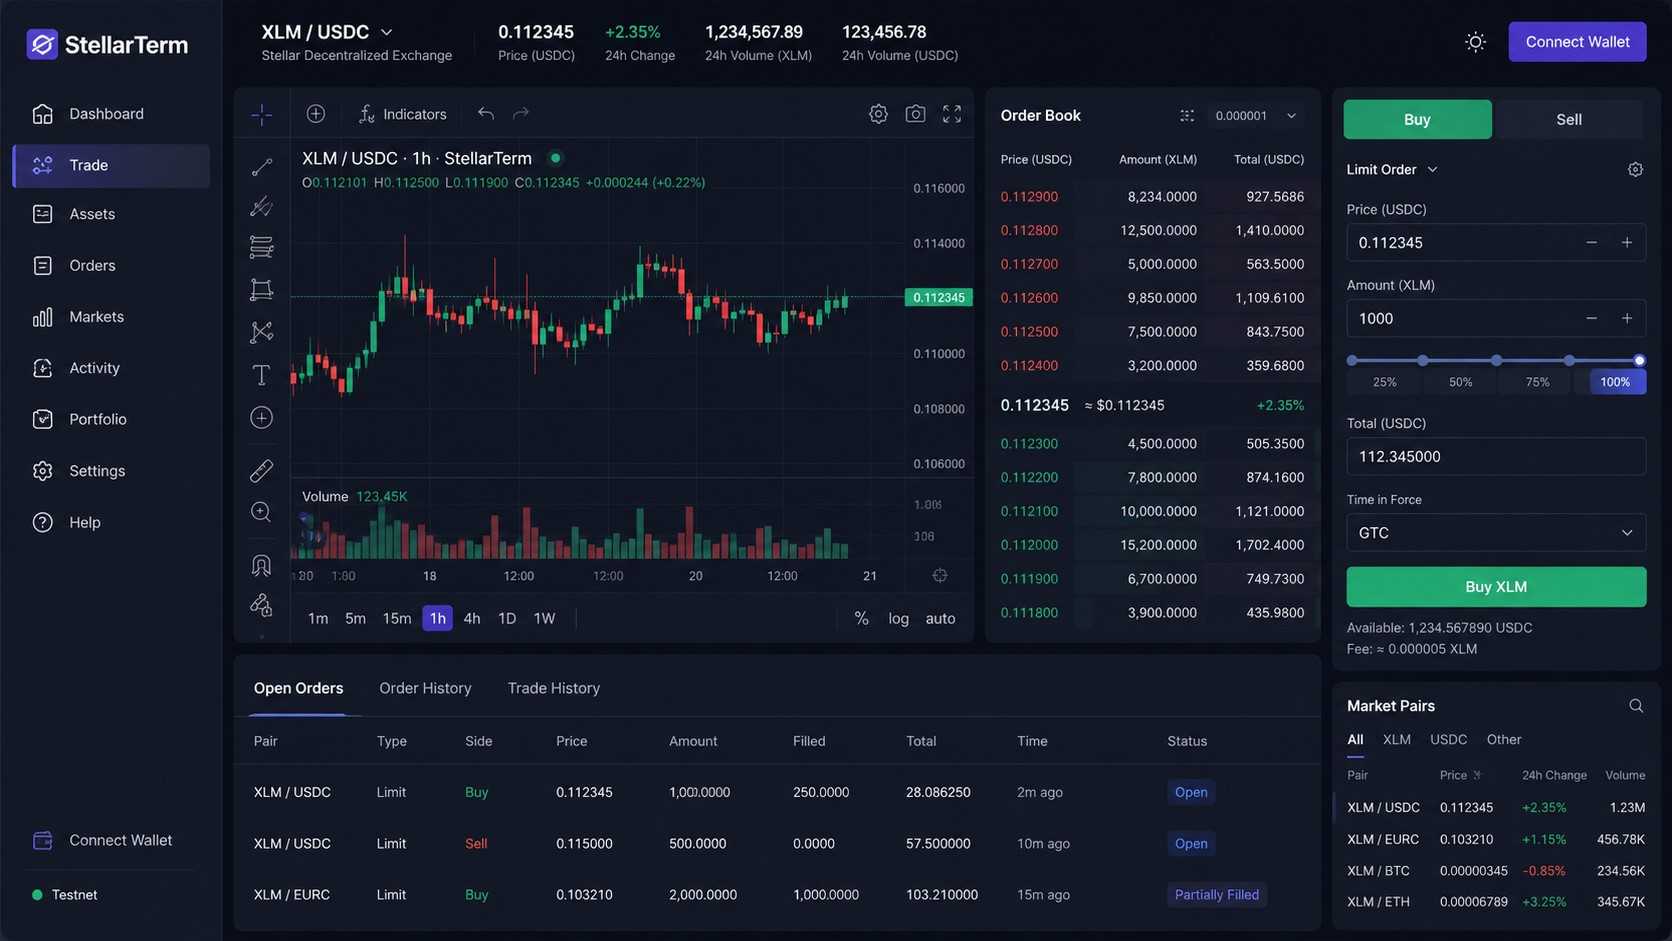
Task: Click the Price (USDC) input field
Action: click(1496, 243)
